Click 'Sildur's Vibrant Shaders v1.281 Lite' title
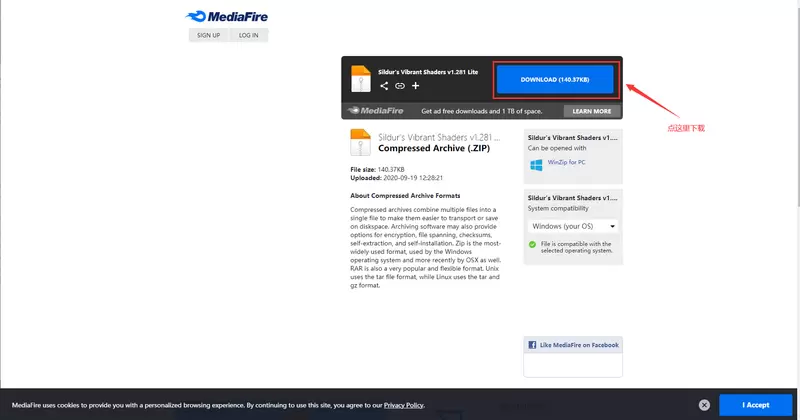800x420 pixels. (x=428, y=72)
